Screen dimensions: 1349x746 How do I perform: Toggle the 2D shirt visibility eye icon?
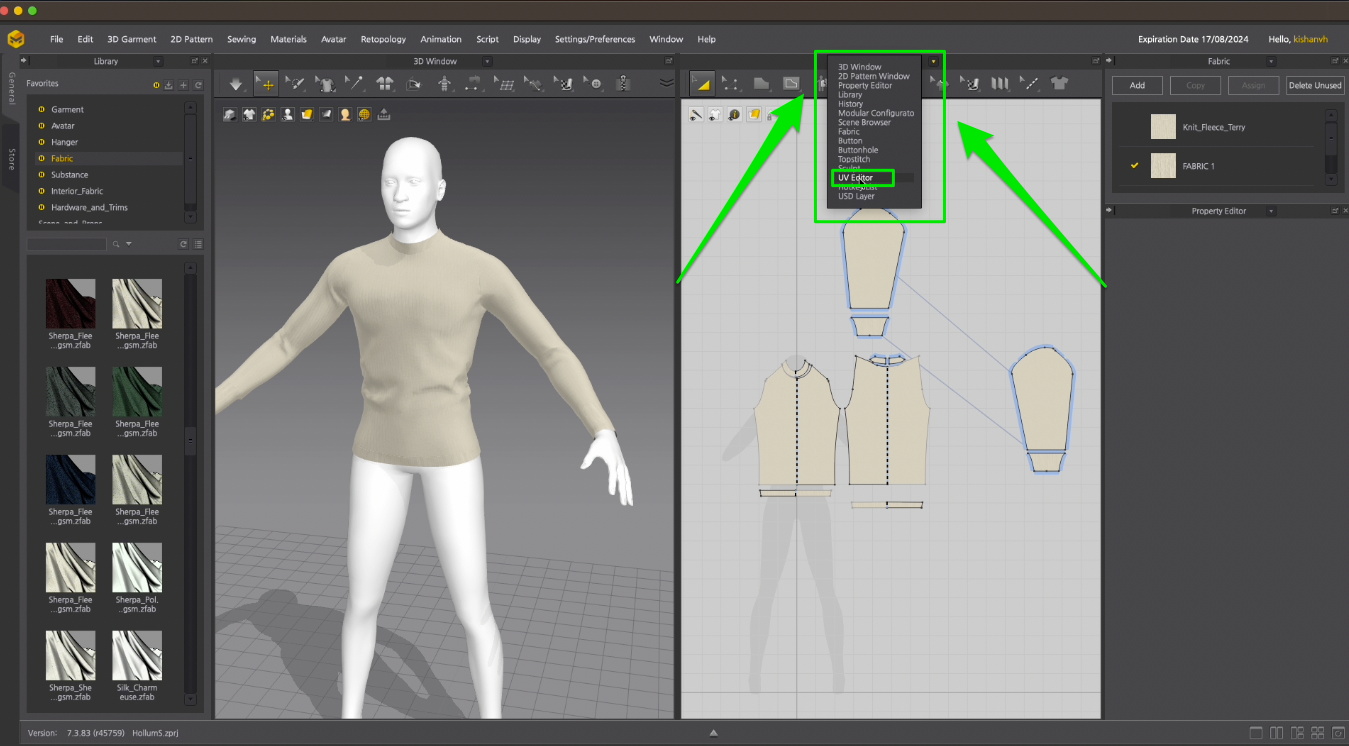click(715, 115)
